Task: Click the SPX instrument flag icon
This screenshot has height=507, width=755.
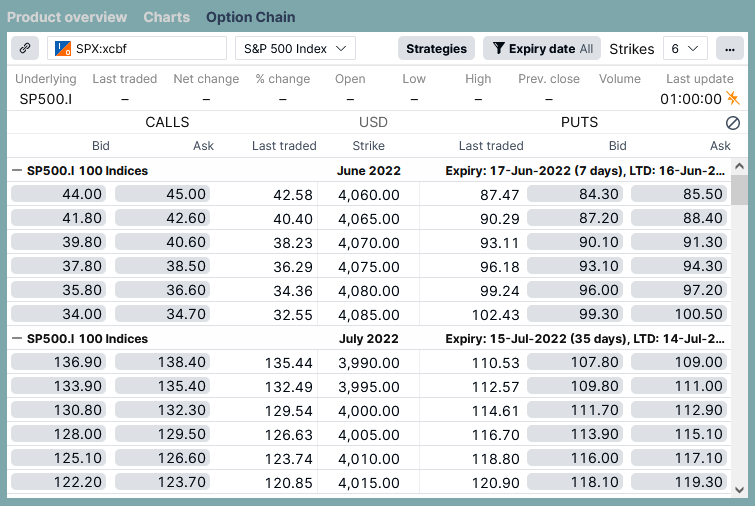Action: click(x=63, y=49)
